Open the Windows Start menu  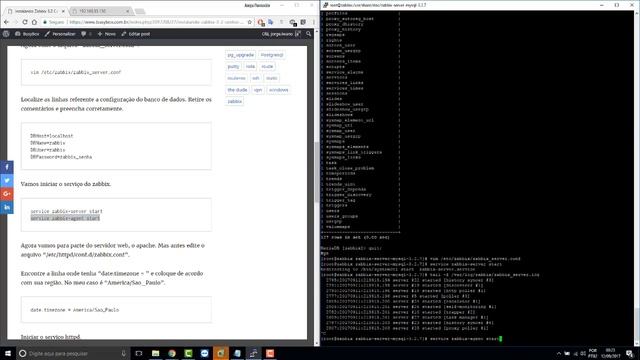[x=8, y=353]
